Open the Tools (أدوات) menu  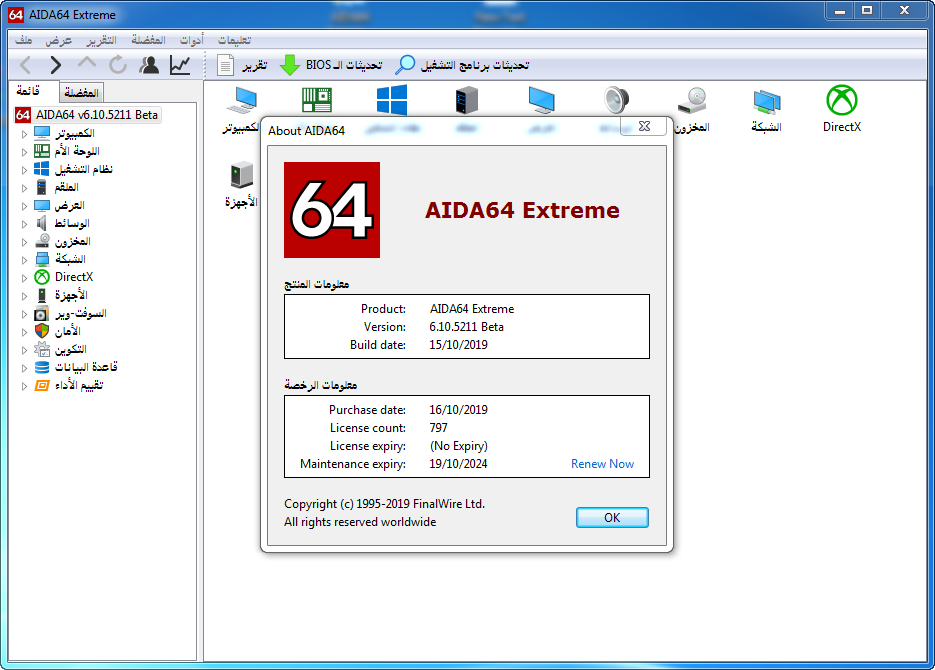pos(191,40)
